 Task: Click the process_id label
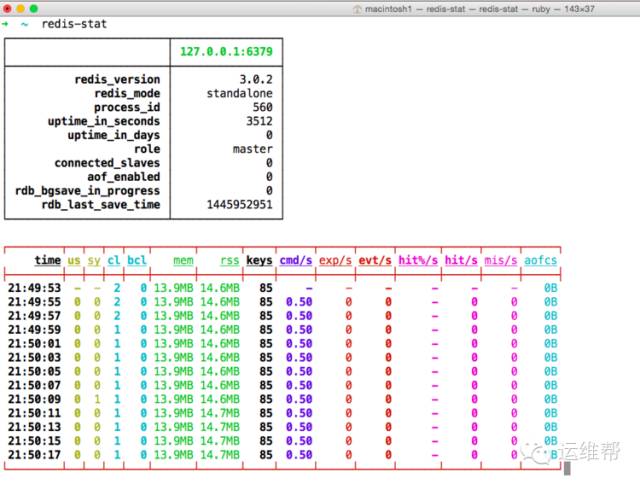pyautogui.click(x=127, y=107)
